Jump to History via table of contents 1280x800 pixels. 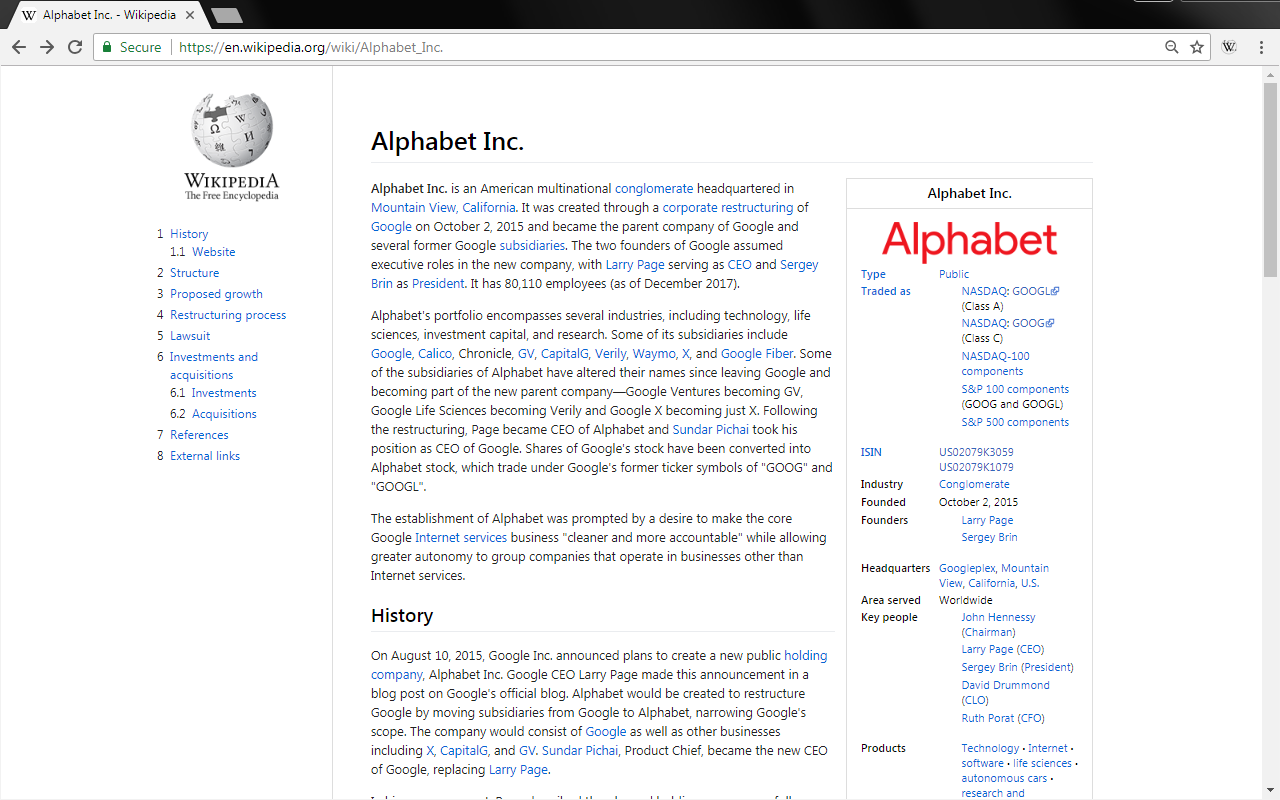[x=188, y=233]
